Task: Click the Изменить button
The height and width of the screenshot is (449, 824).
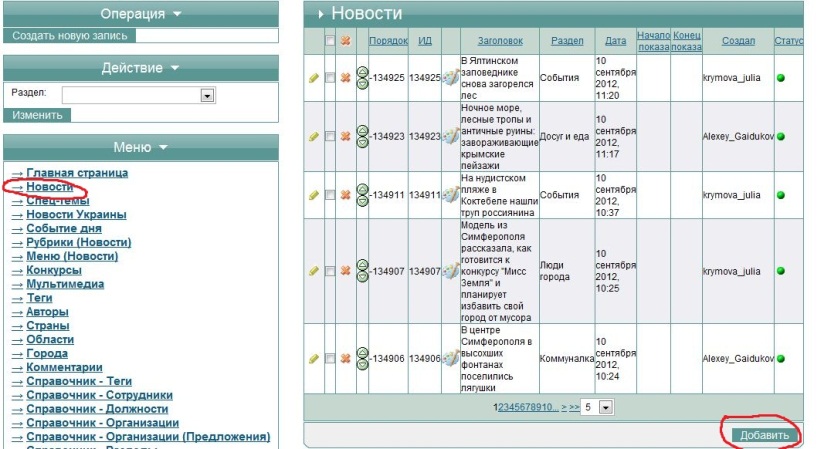Action: pyautogui.click(x=37, y=115)
